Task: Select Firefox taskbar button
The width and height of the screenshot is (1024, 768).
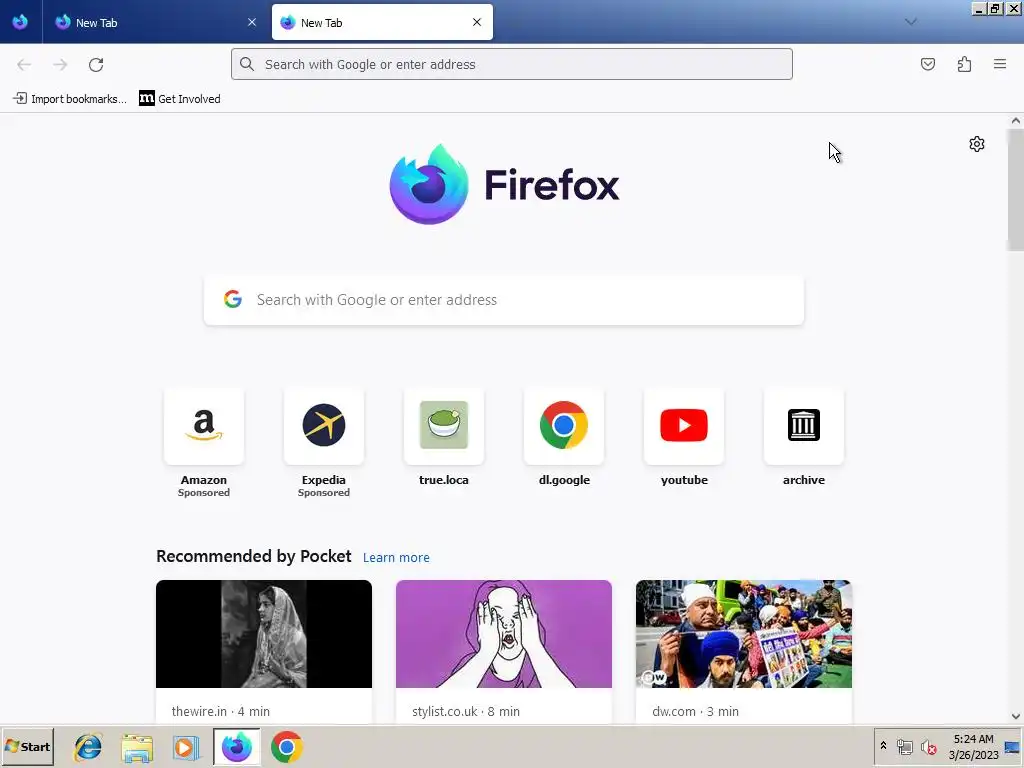Action: [x=236, y=746]
